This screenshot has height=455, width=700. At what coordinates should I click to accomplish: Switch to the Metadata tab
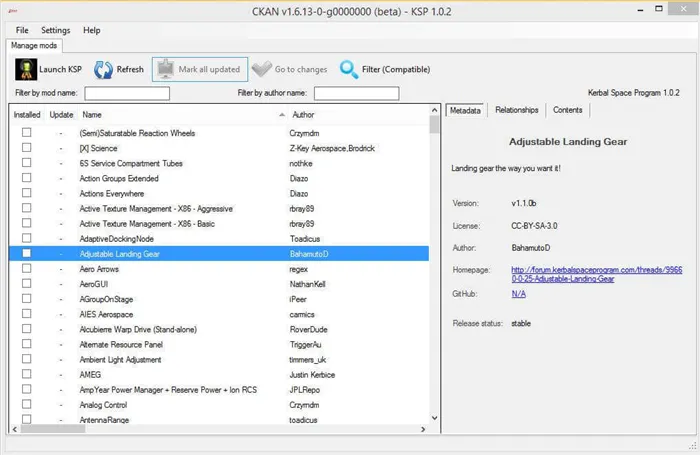465,110
